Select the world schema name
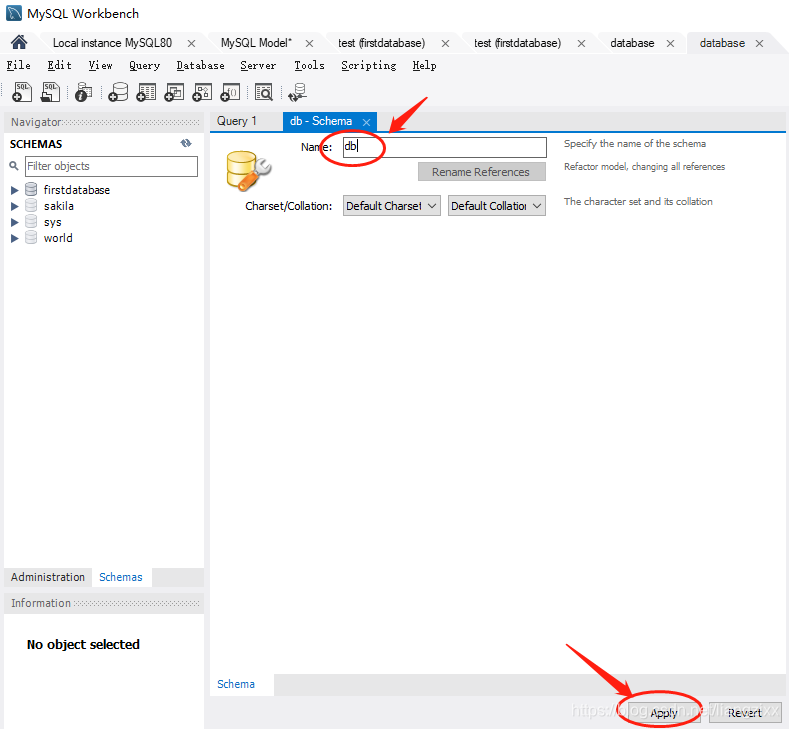Image resolution: width=789 pixels, height=729 pixels. tap(58, 238)
